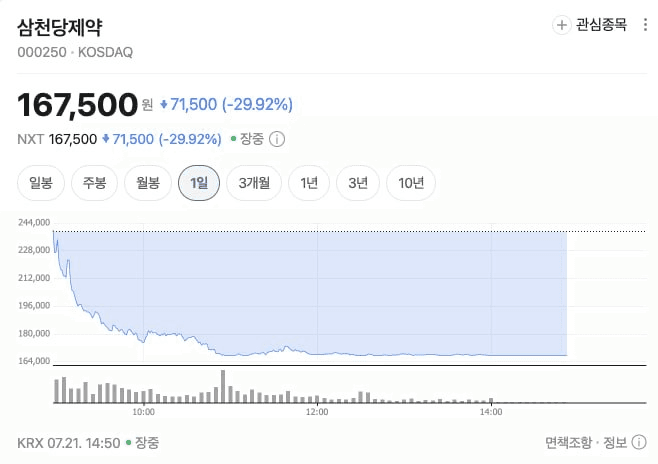Select the 1일 period chip
658x464 pixels.
pos(199,183)
